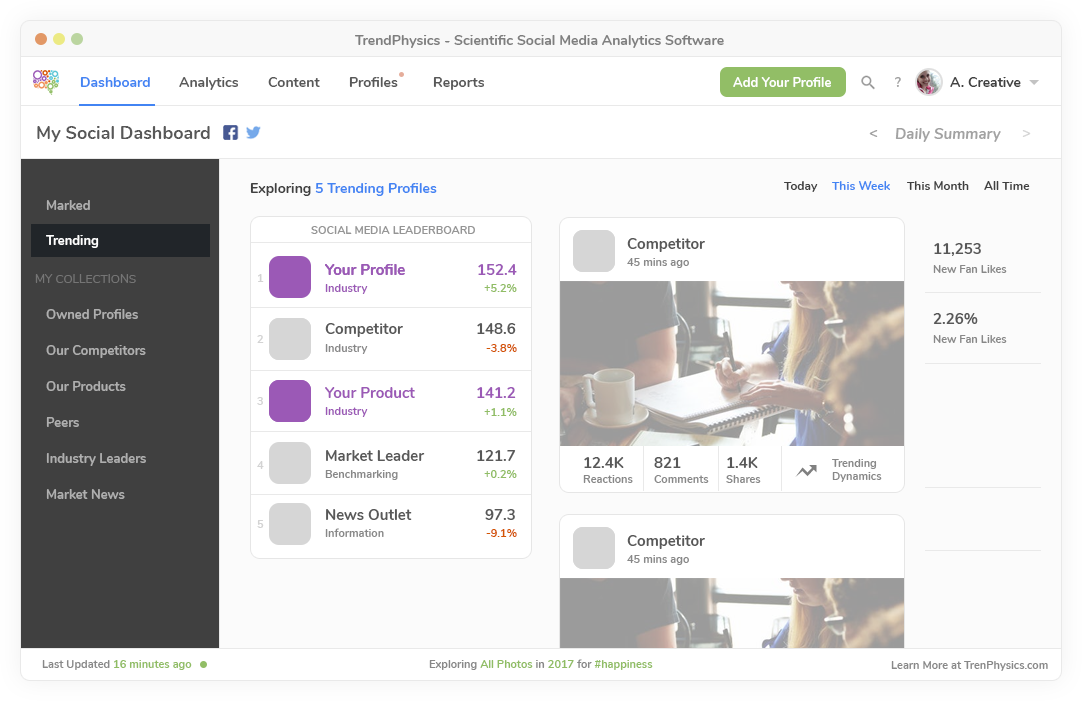This screenshot has height=701, width=1082.
Task: Open the Dashboard tab
Action: click(x=115, y=82)
